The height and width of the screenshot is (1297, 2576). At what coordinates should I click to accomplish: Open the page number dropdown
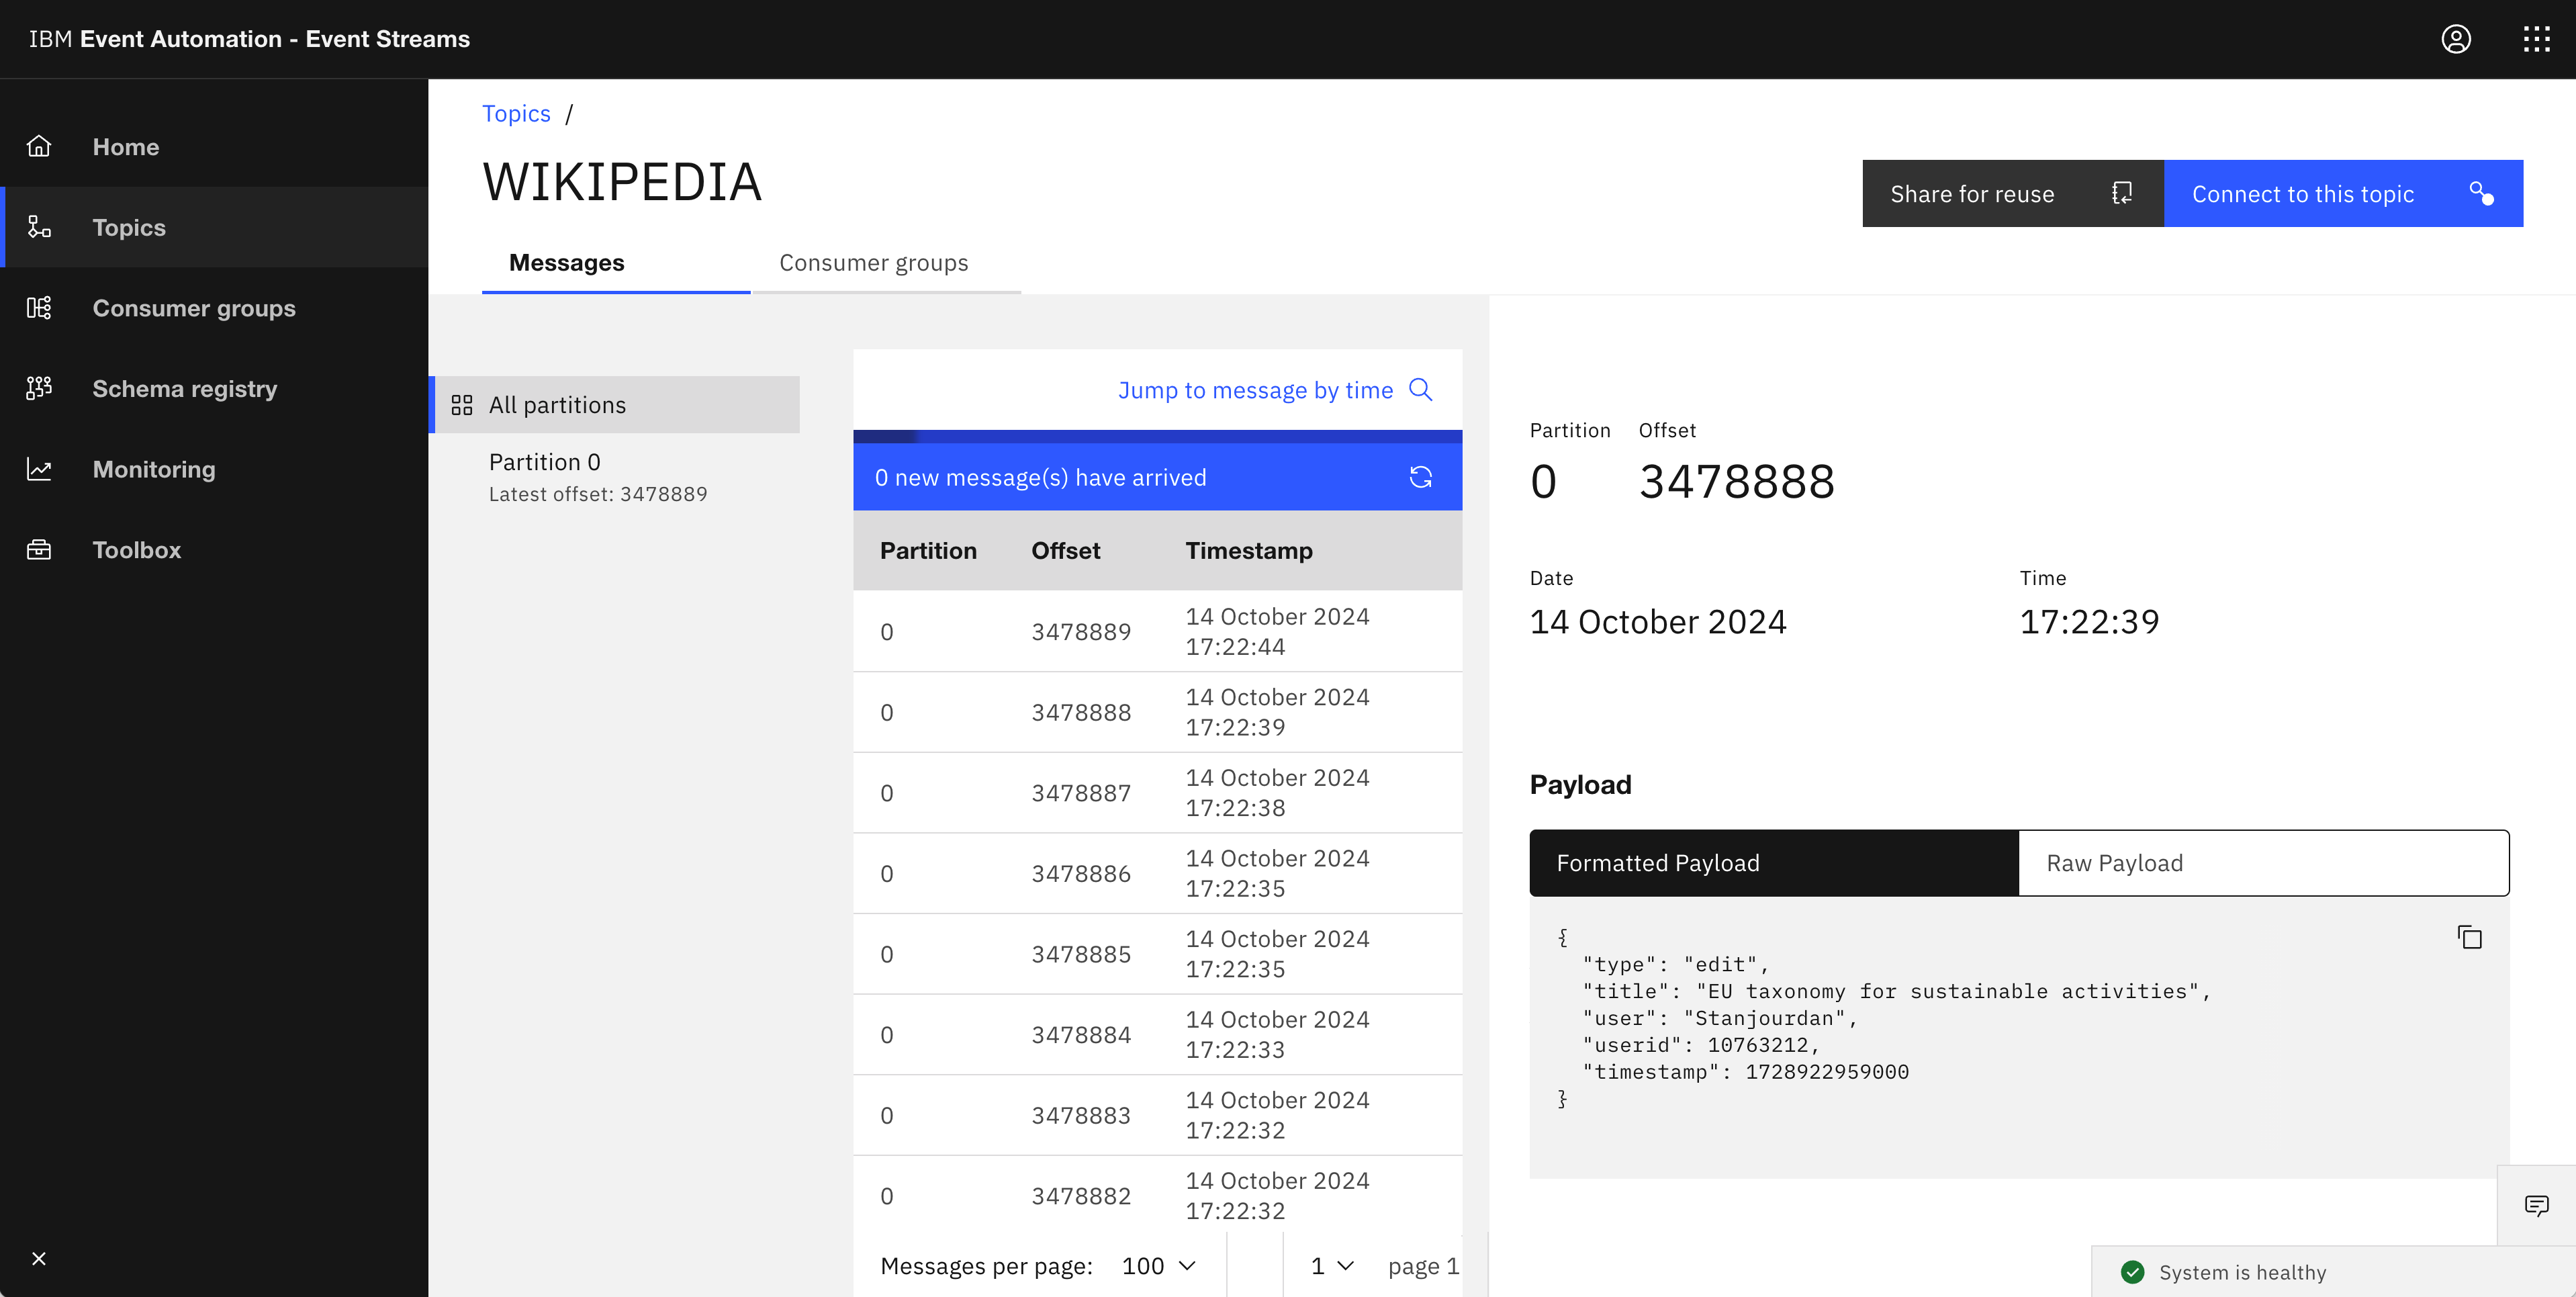1331,1266
